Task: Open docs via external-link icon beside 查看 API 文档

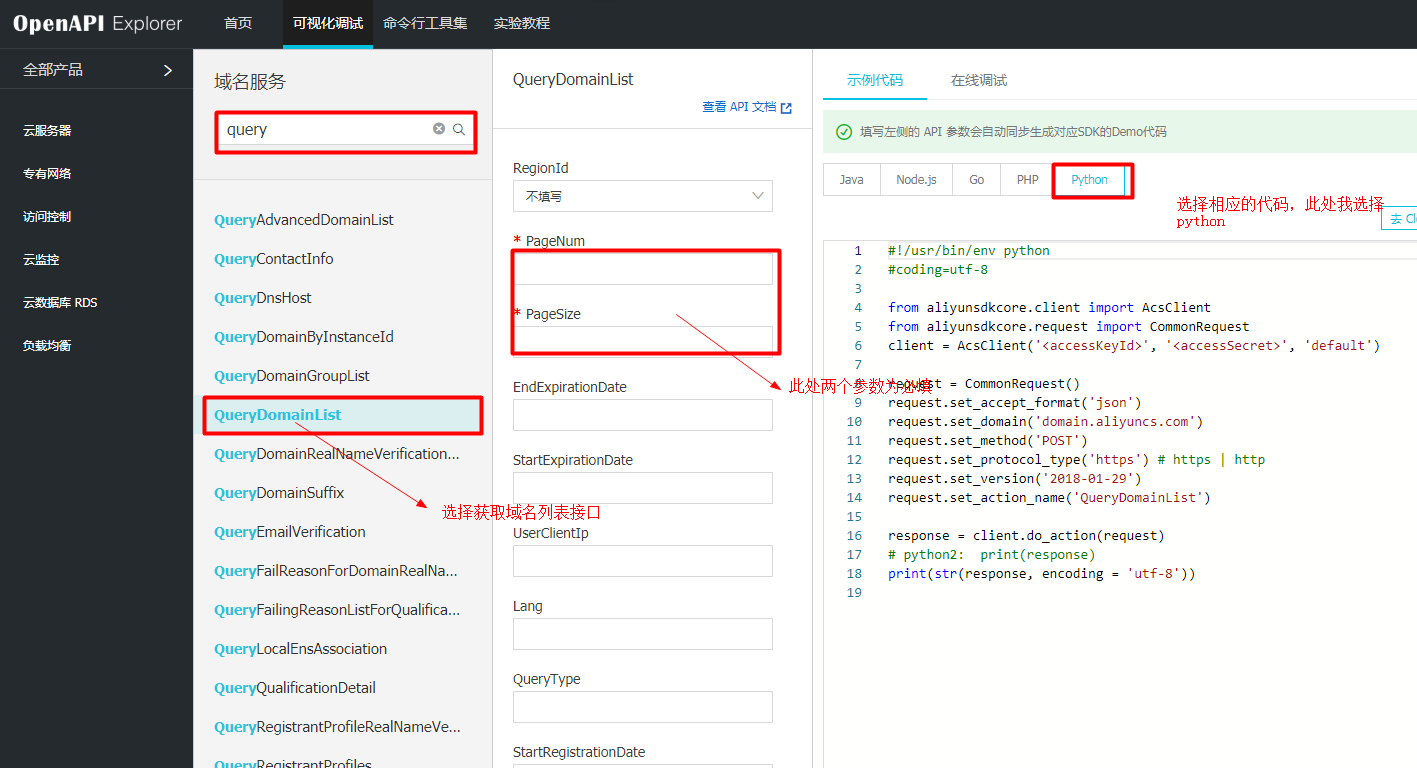Action: coord(786,106)
